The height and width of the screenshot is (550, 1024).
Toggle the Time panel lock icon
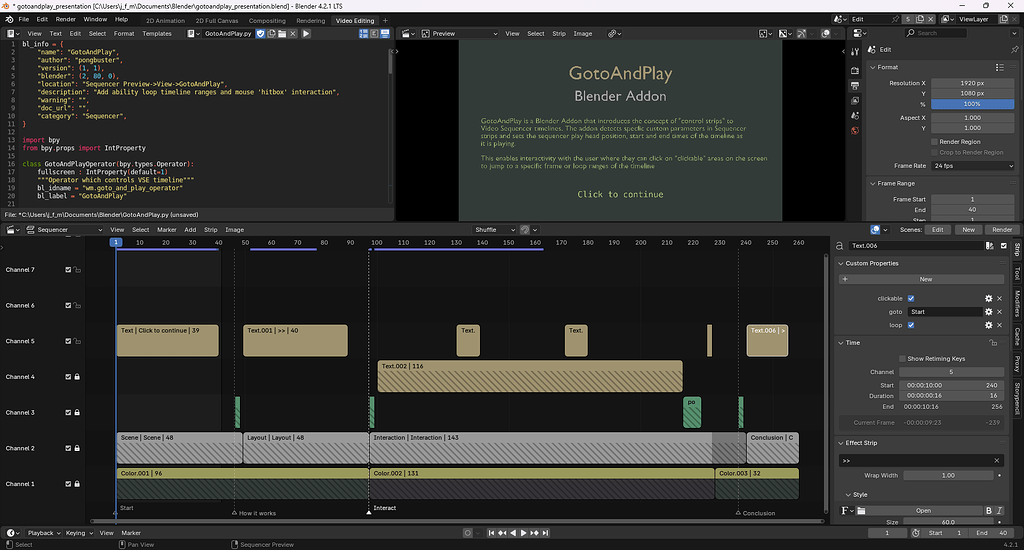[993, 343]
